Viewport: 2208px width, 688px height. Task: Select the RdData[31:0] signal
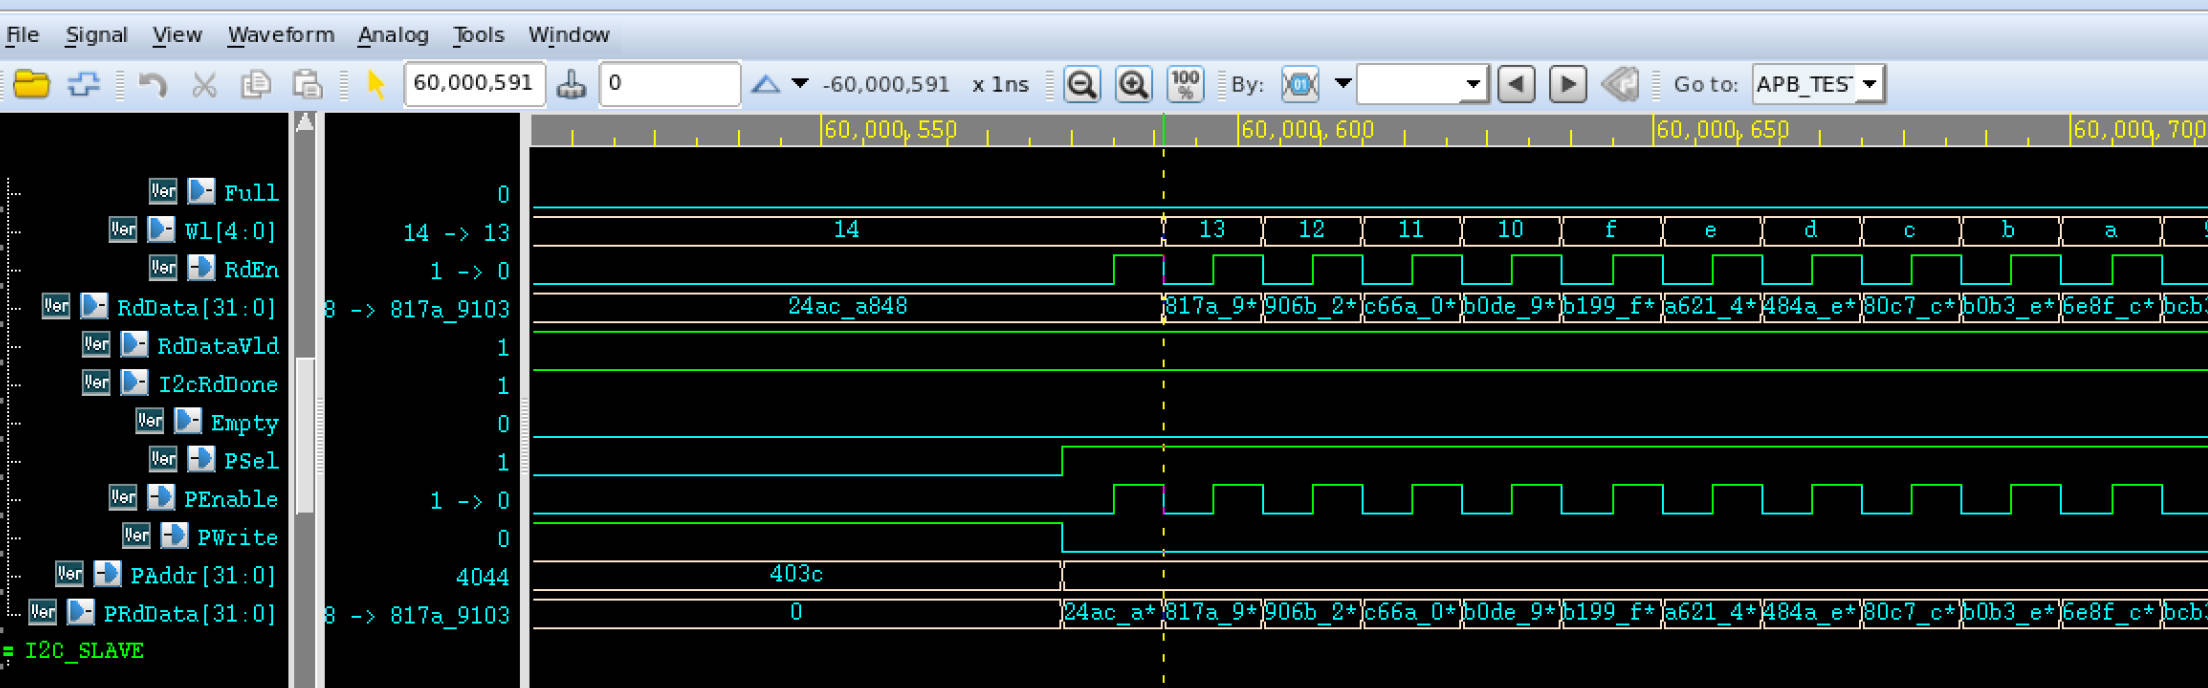point(195,308)
